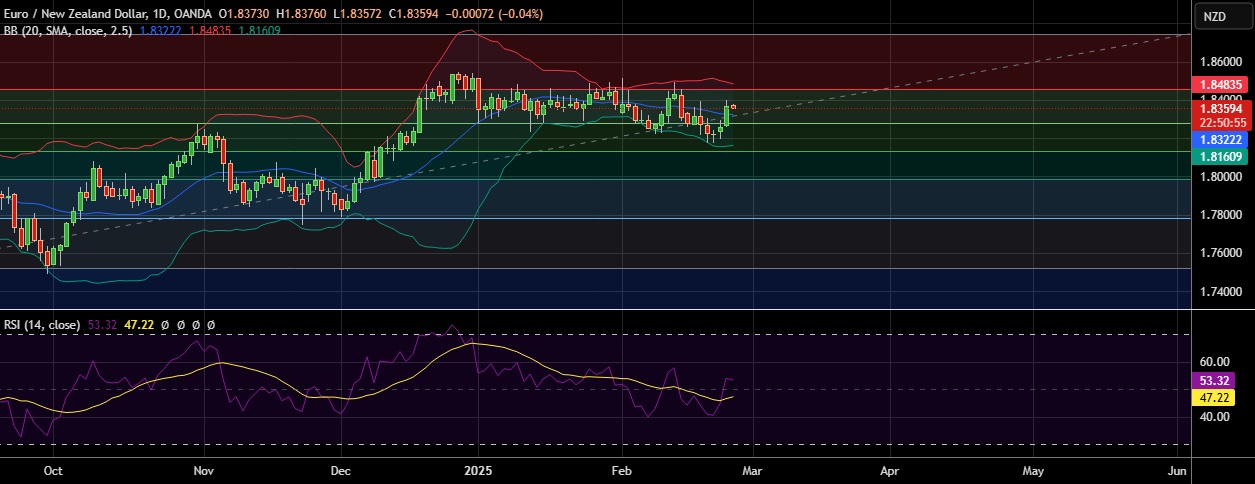
Task: Click the 1.86000 price axis tick
Action: pyautogui.click(x=1219, y=61)
